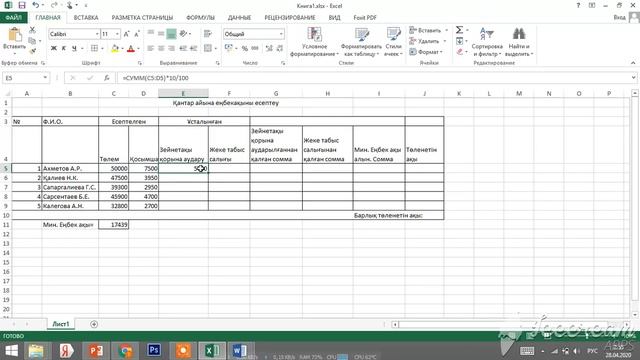640x360 pixels.
Task: Open the Calibri font name dropdown
Action: pos(97,34)
